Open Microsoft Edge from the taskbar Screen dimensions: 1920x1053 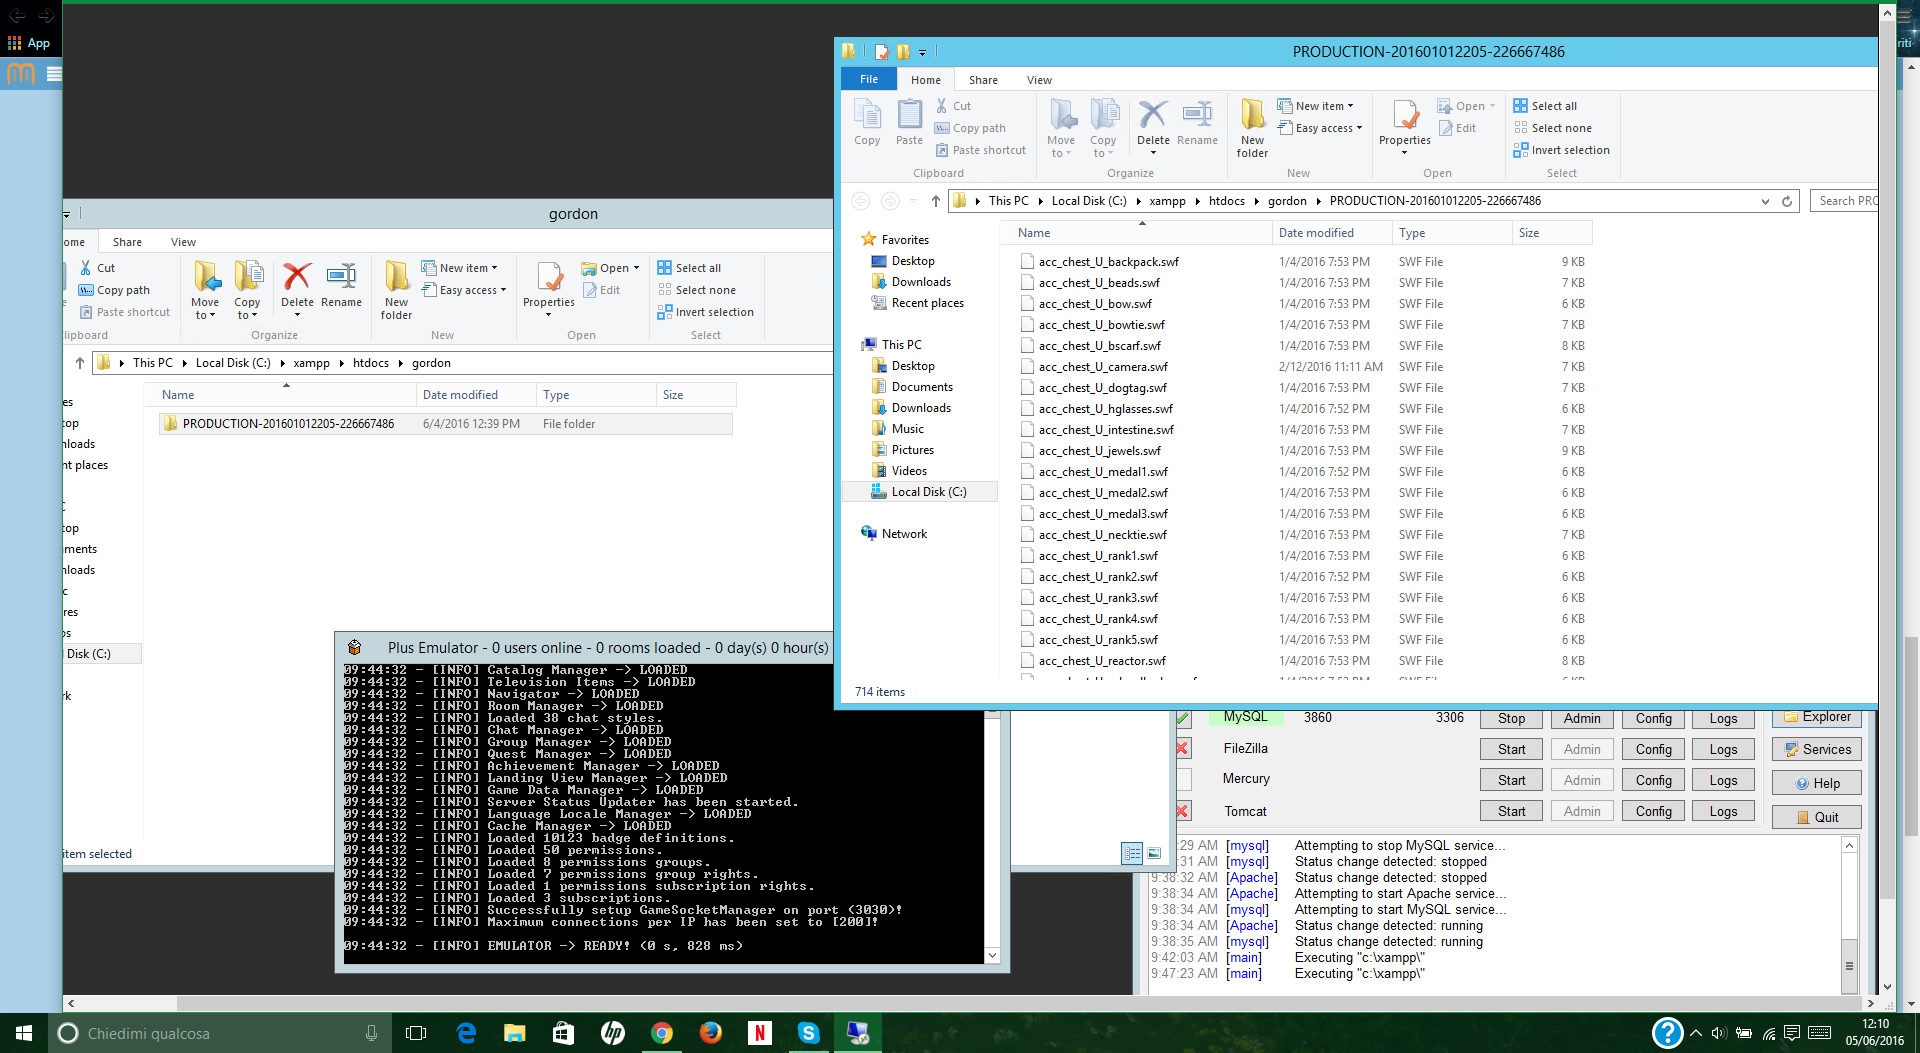466,1033
